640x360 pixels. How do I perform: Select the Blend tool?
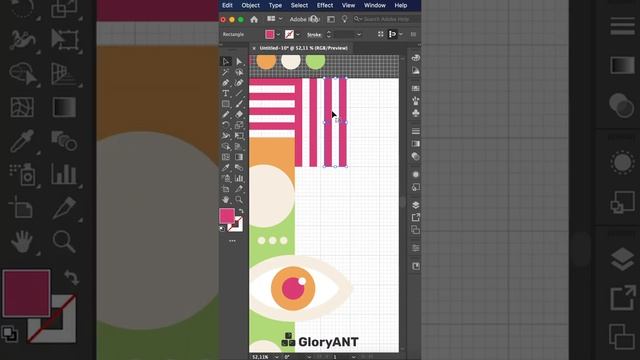pyautogui.click(x=239, y=168)
